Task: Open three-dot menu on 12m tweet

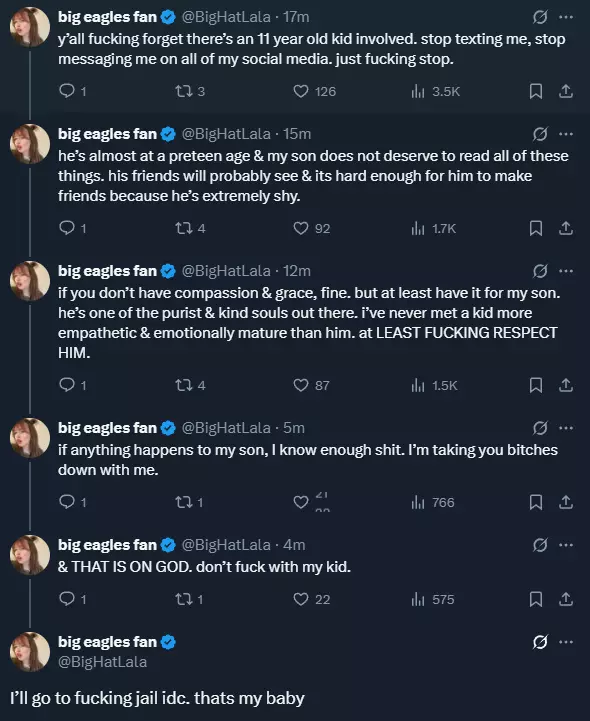Action: (566, 271)
